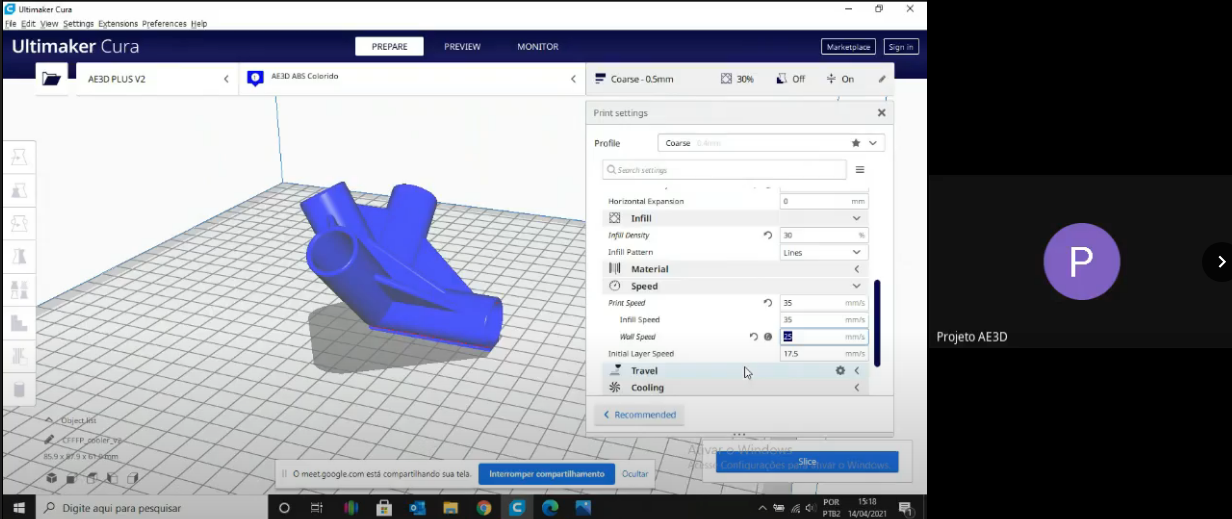Image resolution: width=1232 pixels, height=519 pixels.
Task: Reset Wall Speed with revert arrow
Action: (x=754, y=337)
